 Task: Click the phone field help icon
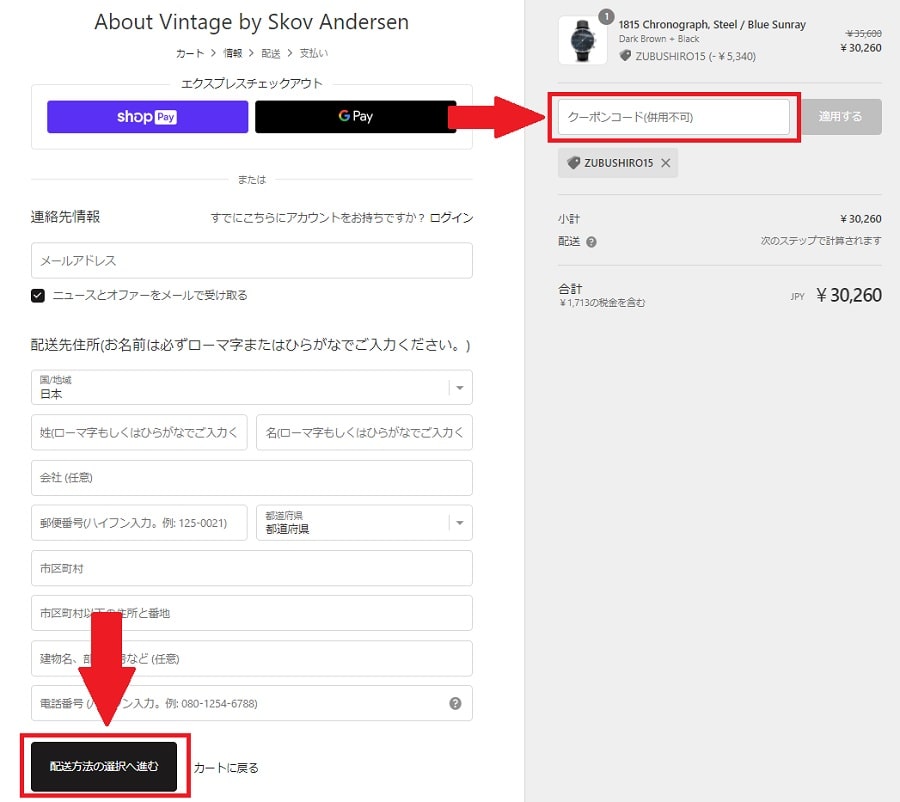point(455,703)
